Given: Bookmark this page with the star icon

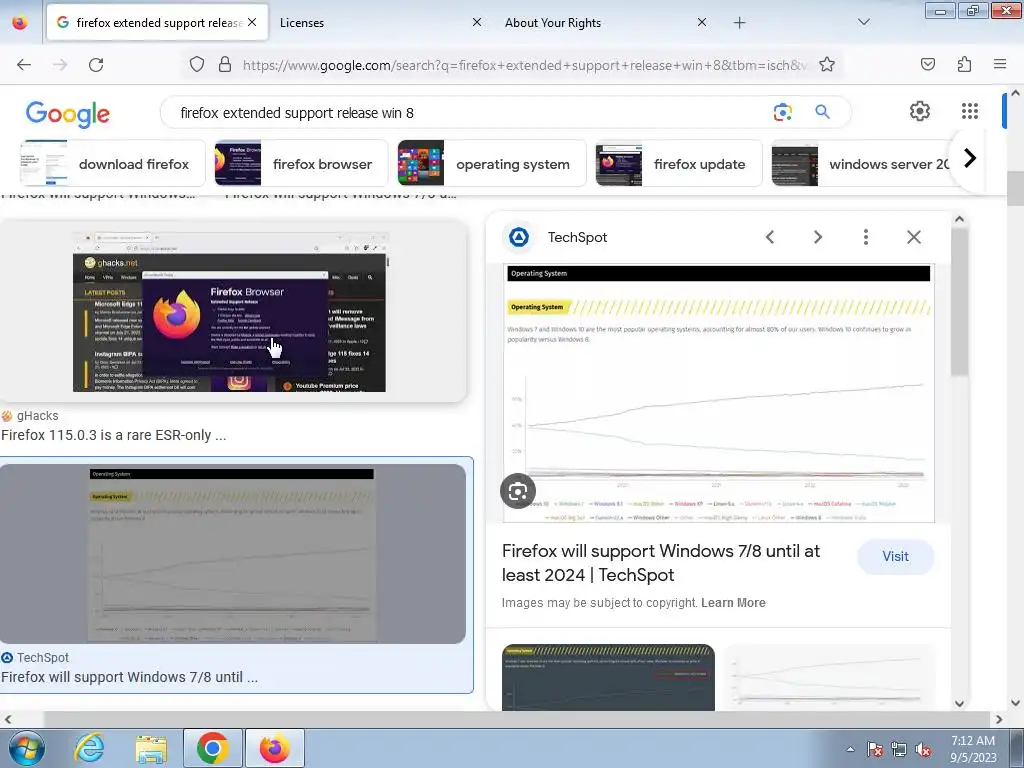Looking at the screenshot, I should click(827, 64).
